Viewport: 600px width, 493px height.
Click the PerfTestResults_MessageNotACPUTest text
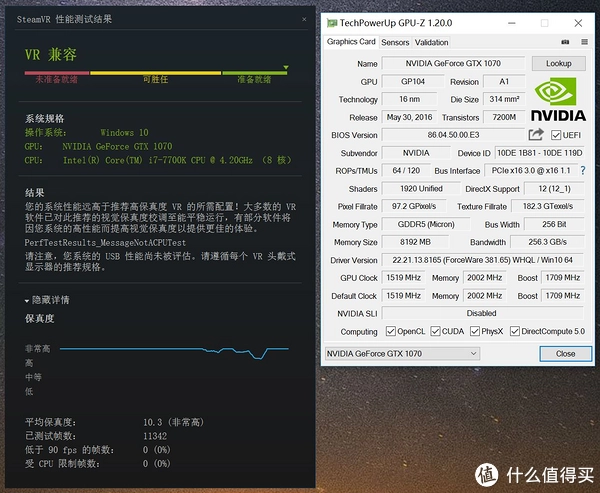(105, 243)
